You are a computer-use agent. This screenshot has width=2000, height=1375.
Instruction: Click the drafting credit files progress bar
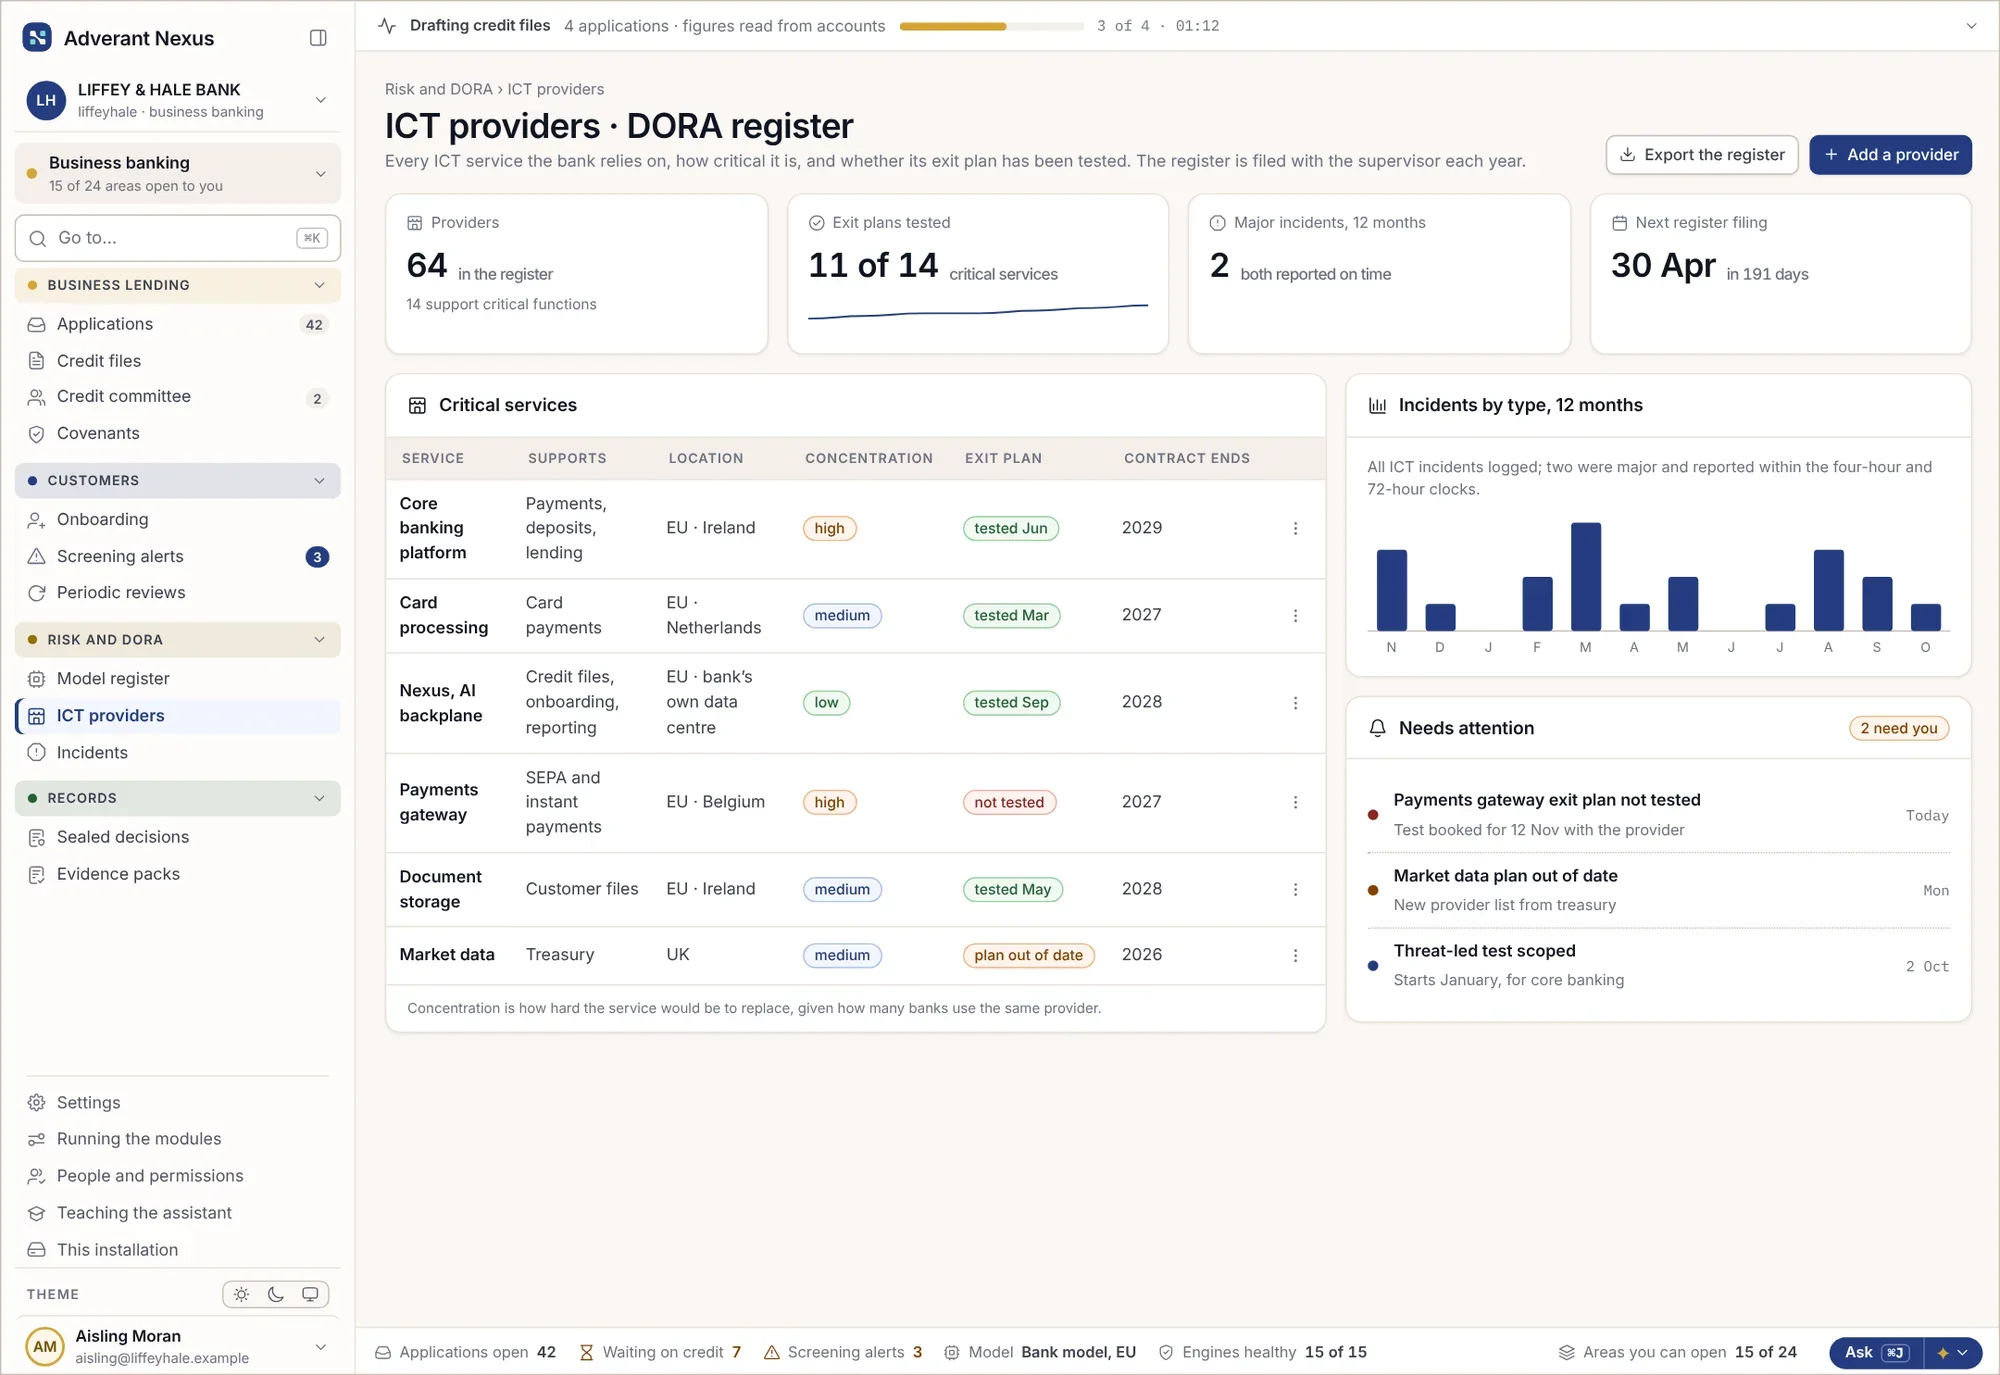(991, 26)
